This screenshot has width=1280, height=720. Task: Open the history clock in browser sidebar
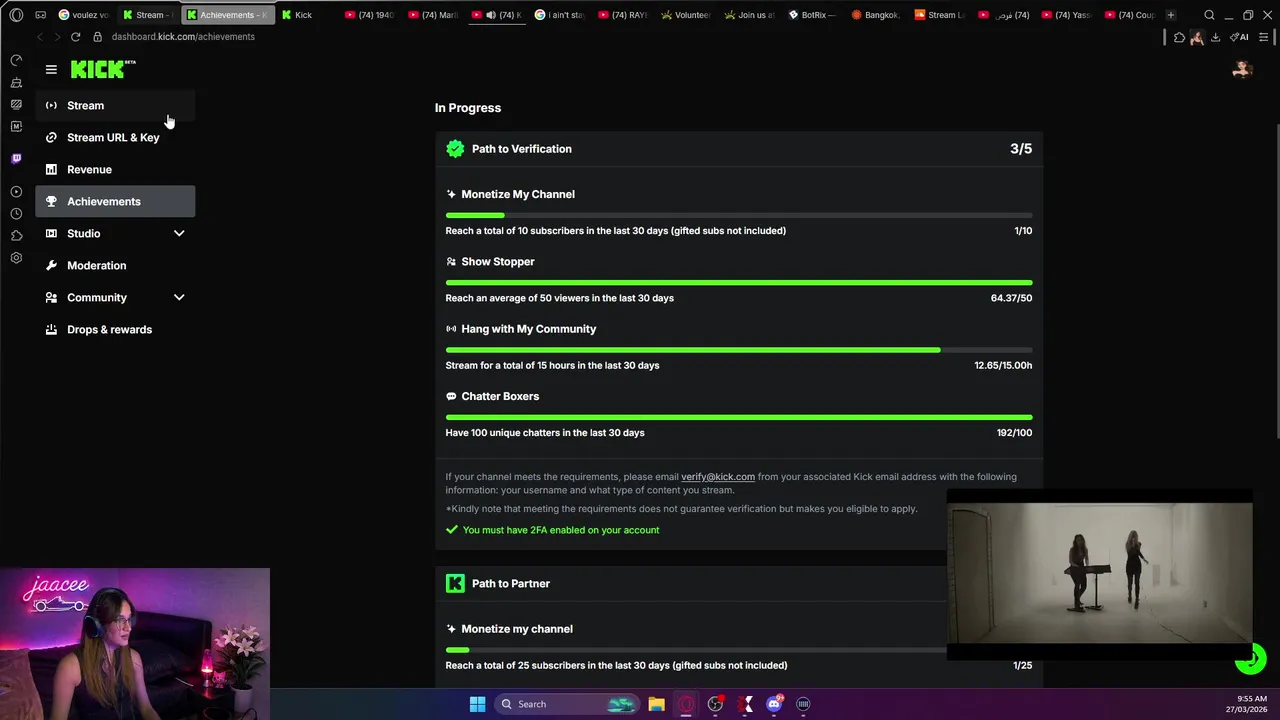pos(16,214)
